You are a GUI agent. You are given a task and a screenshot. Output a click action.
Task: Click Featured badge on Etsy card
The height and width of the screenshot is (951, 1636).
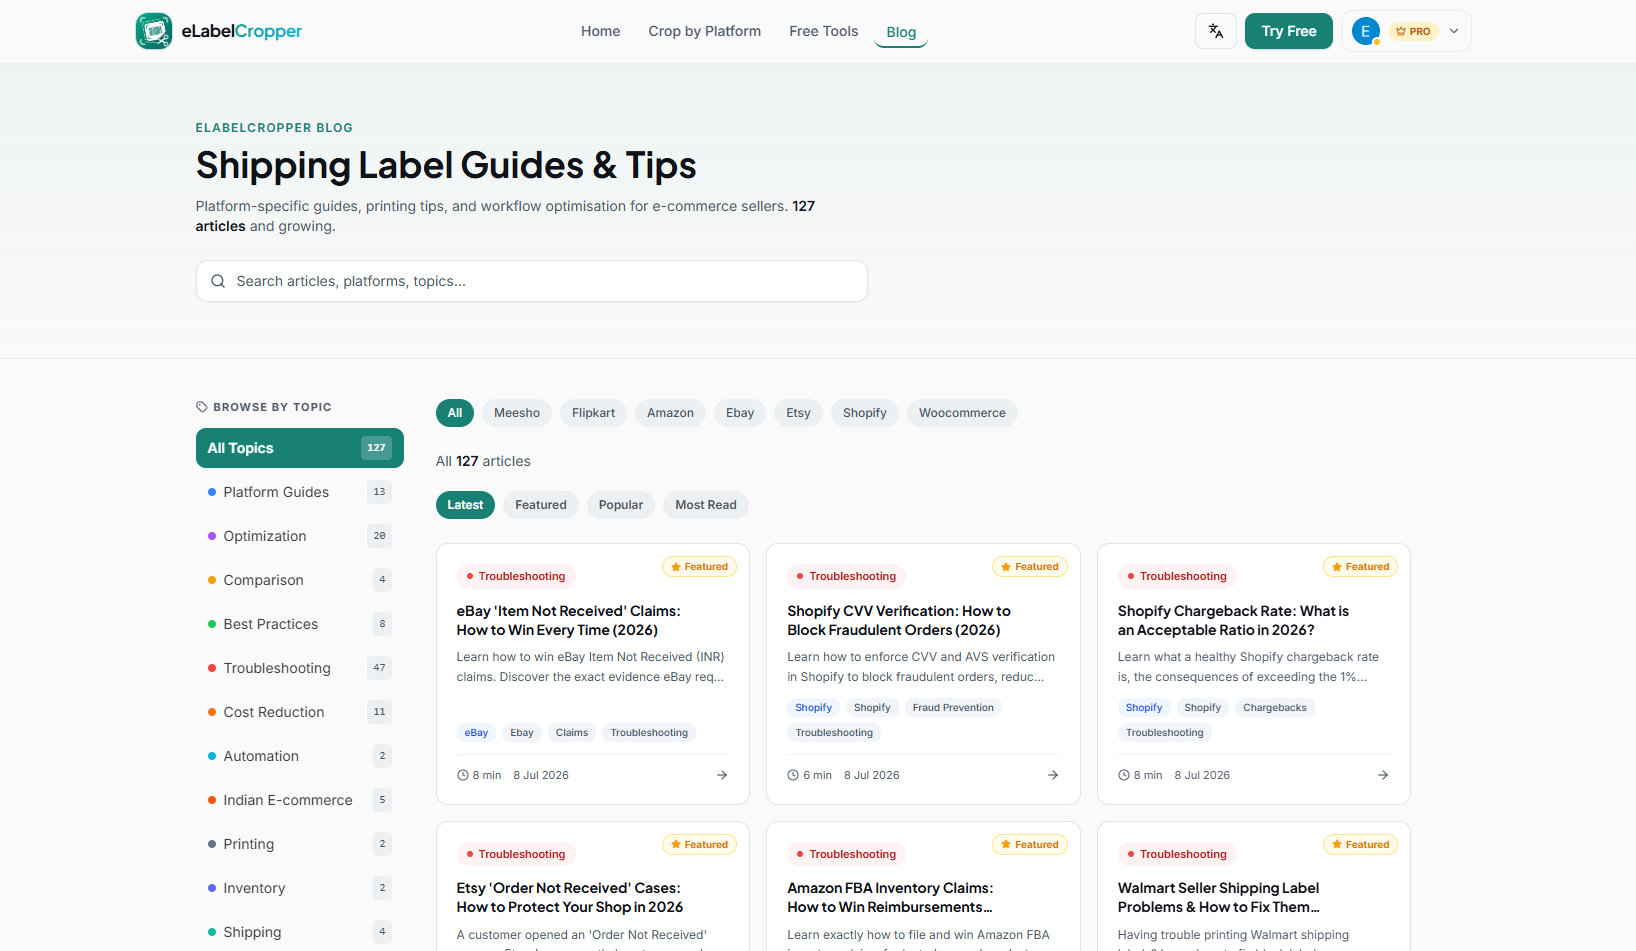[699, 845]
